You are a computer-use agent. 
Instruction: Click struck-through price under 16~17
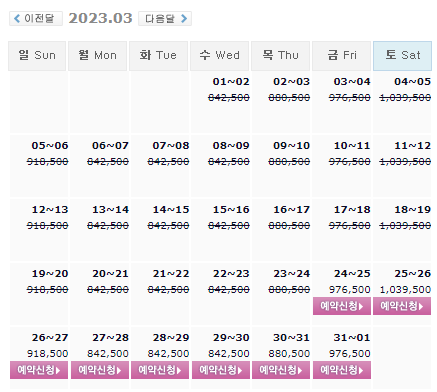[x=289, y=225]
